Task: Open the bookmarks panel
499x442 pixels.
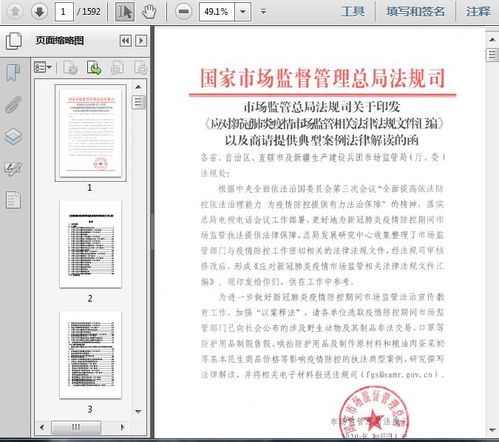Action: [x=13, y=72]
